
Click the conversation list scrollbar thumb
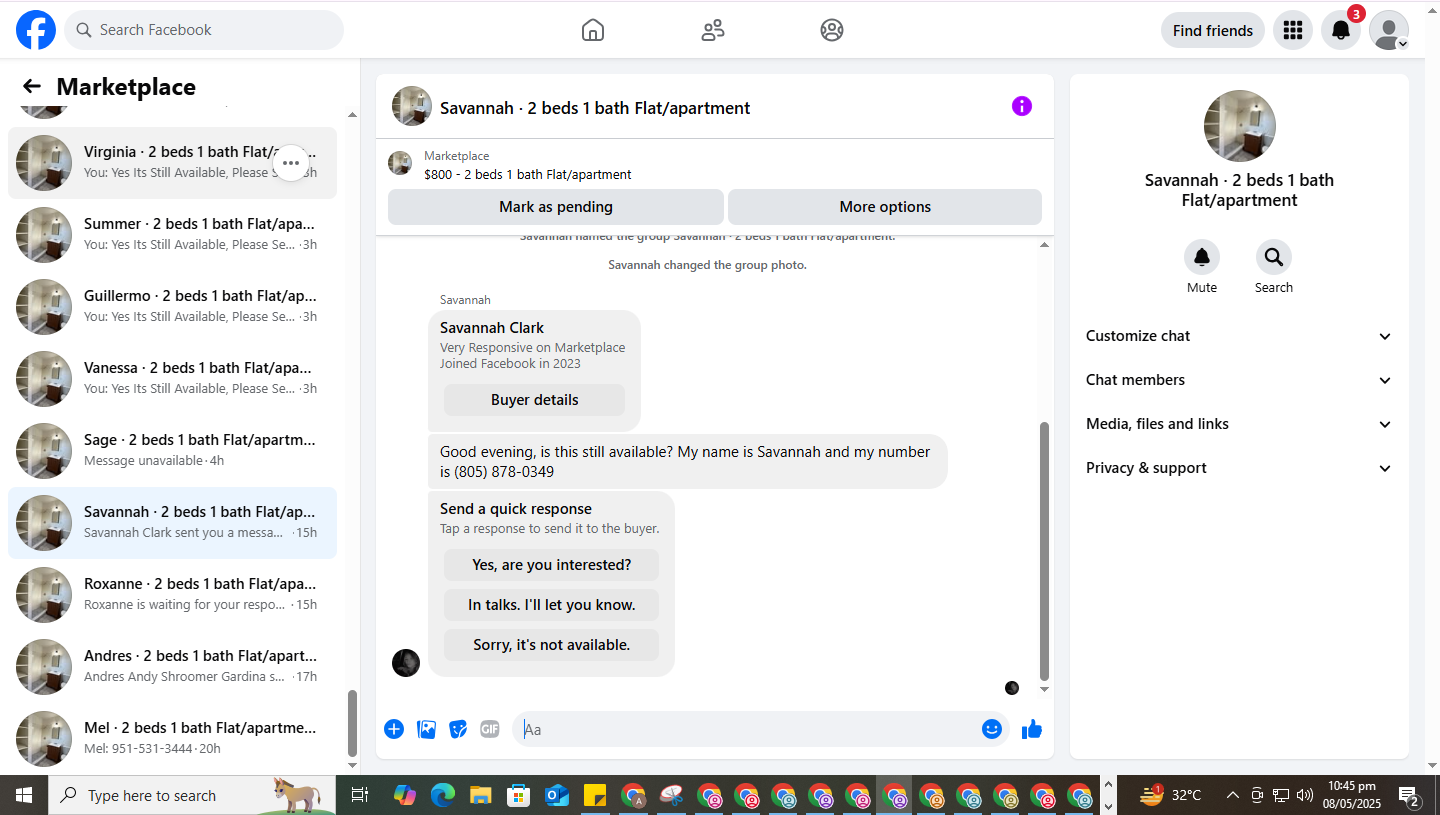tap(352, 724)
